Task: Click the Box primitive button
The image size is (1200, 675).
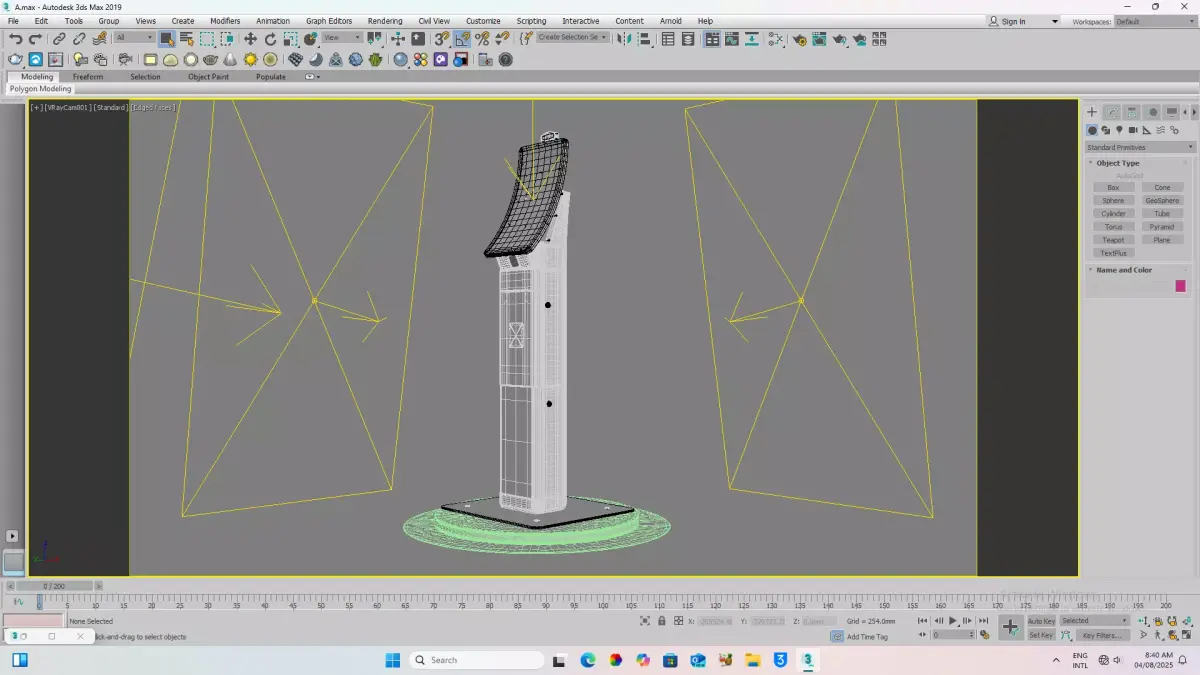Action: [1113, 188]
